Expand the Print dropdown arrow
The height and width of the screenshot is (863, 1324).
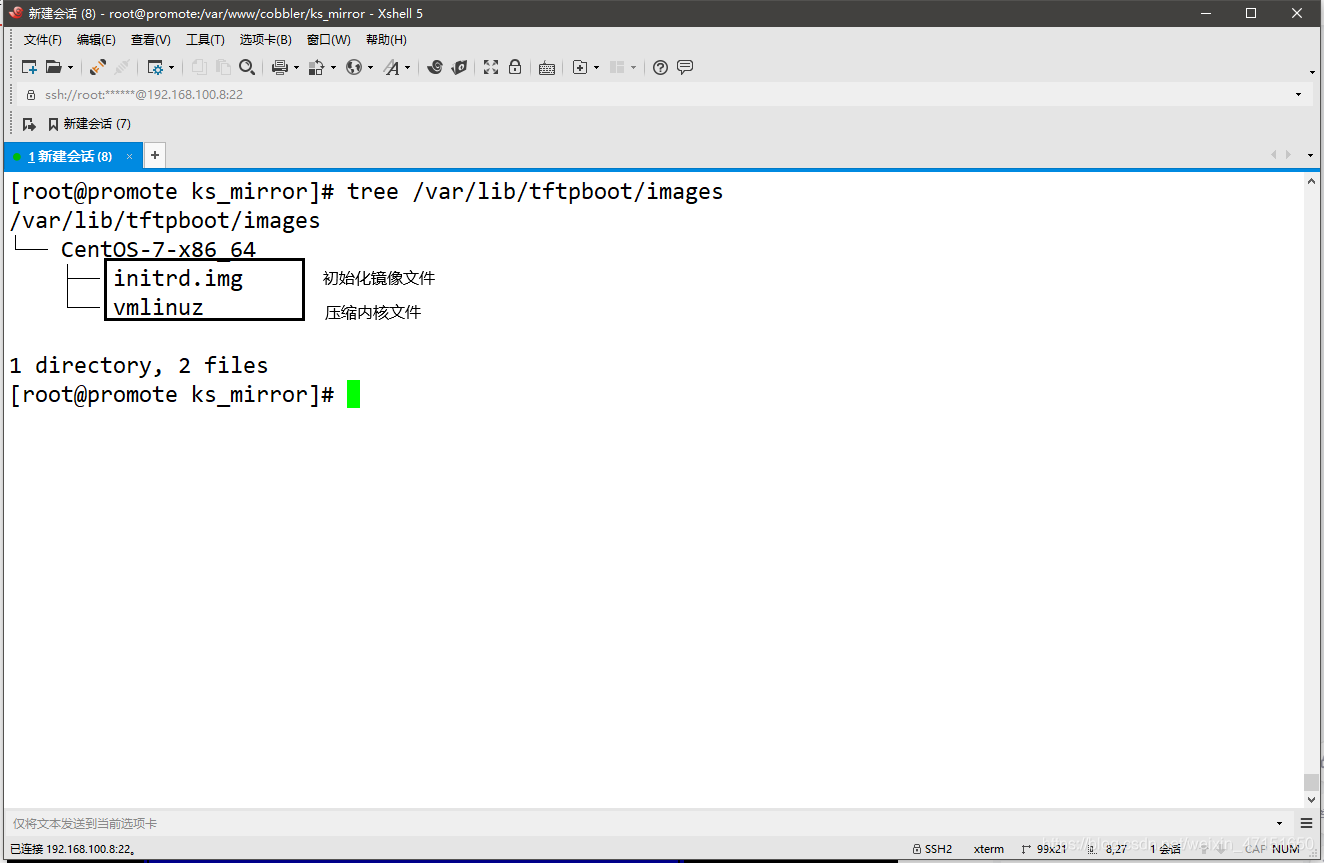pos(297,67)
